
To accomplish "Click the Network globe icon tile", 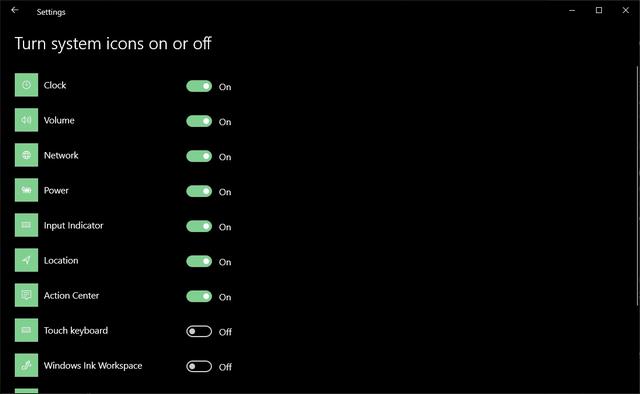I will pyautogui.click(x=27, y=155).
